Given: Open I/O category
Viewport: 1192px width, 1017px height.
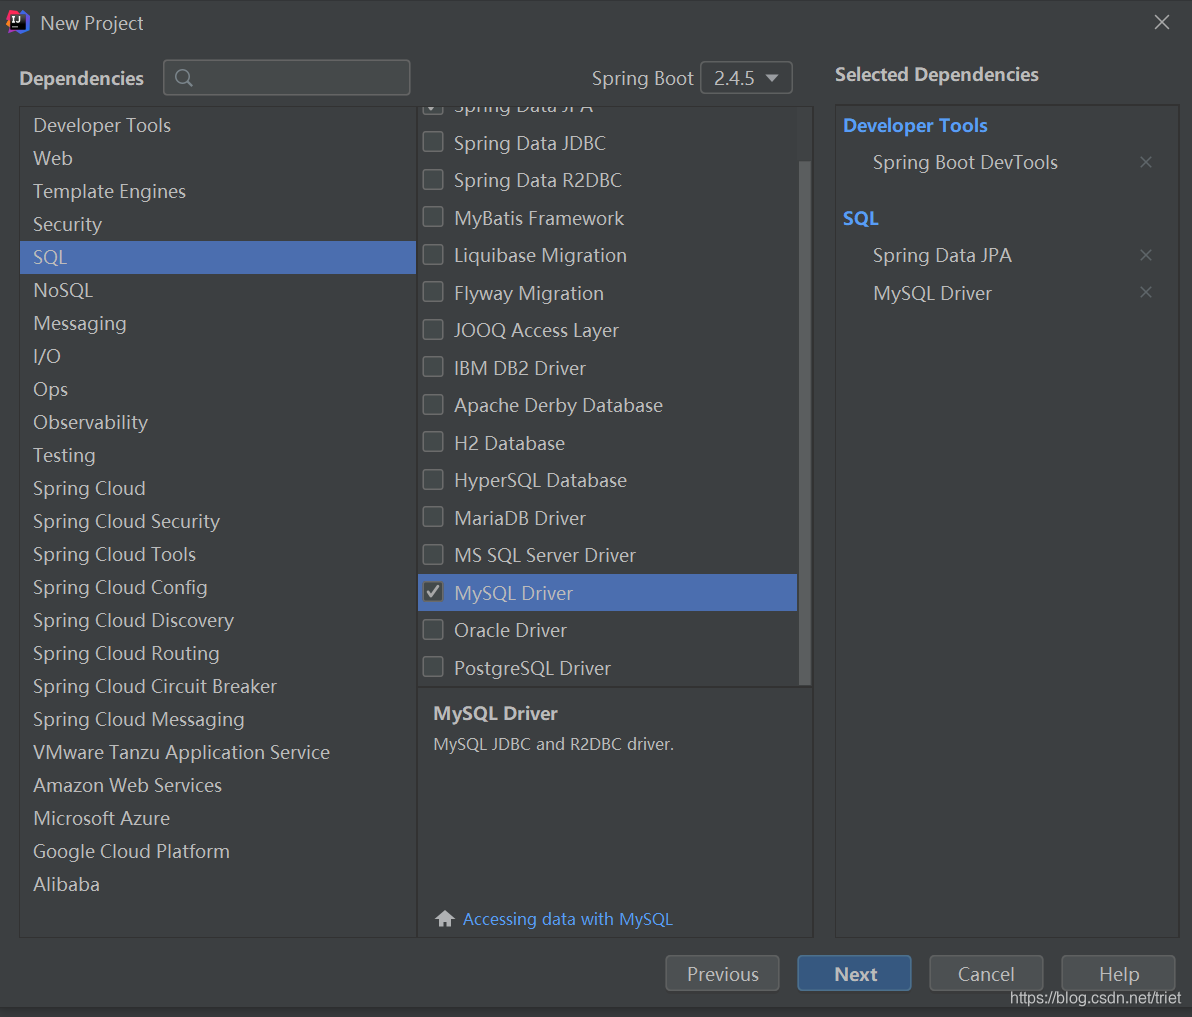Looking at the screenshot, I should (217, 356).
